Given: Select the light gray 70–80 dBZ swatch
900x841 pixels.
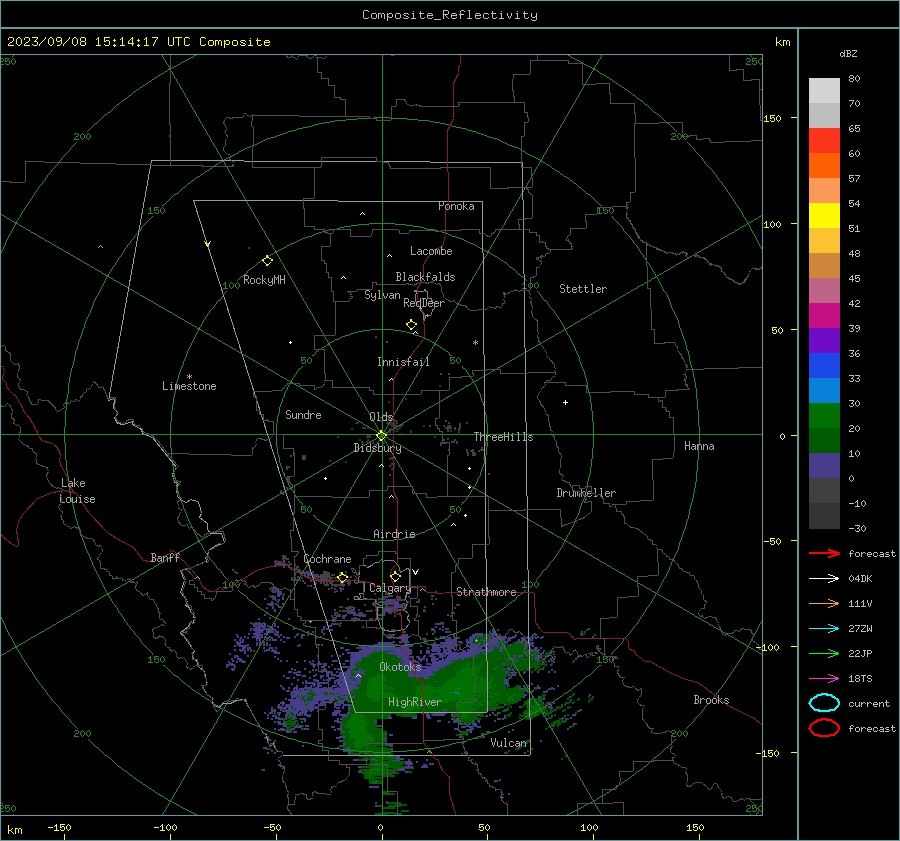Looking at the screenshot, I should click(824, 91).
